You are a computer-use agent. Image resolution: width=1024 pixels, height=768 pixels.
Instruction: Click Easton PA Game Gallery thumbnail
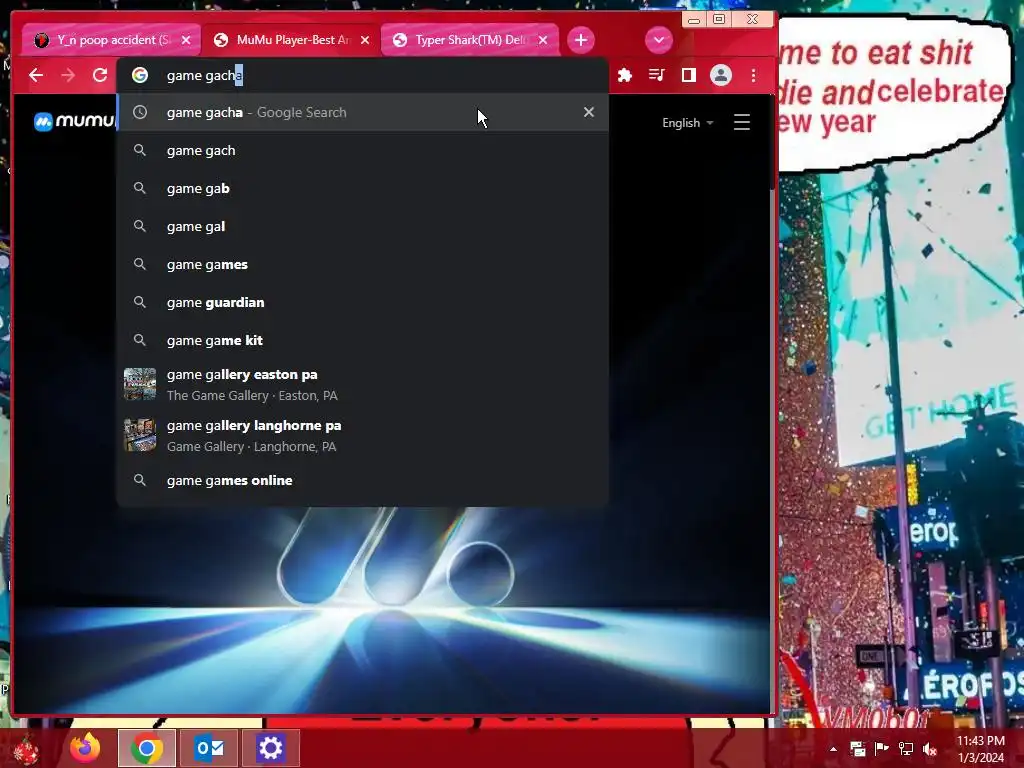[140, 385]
